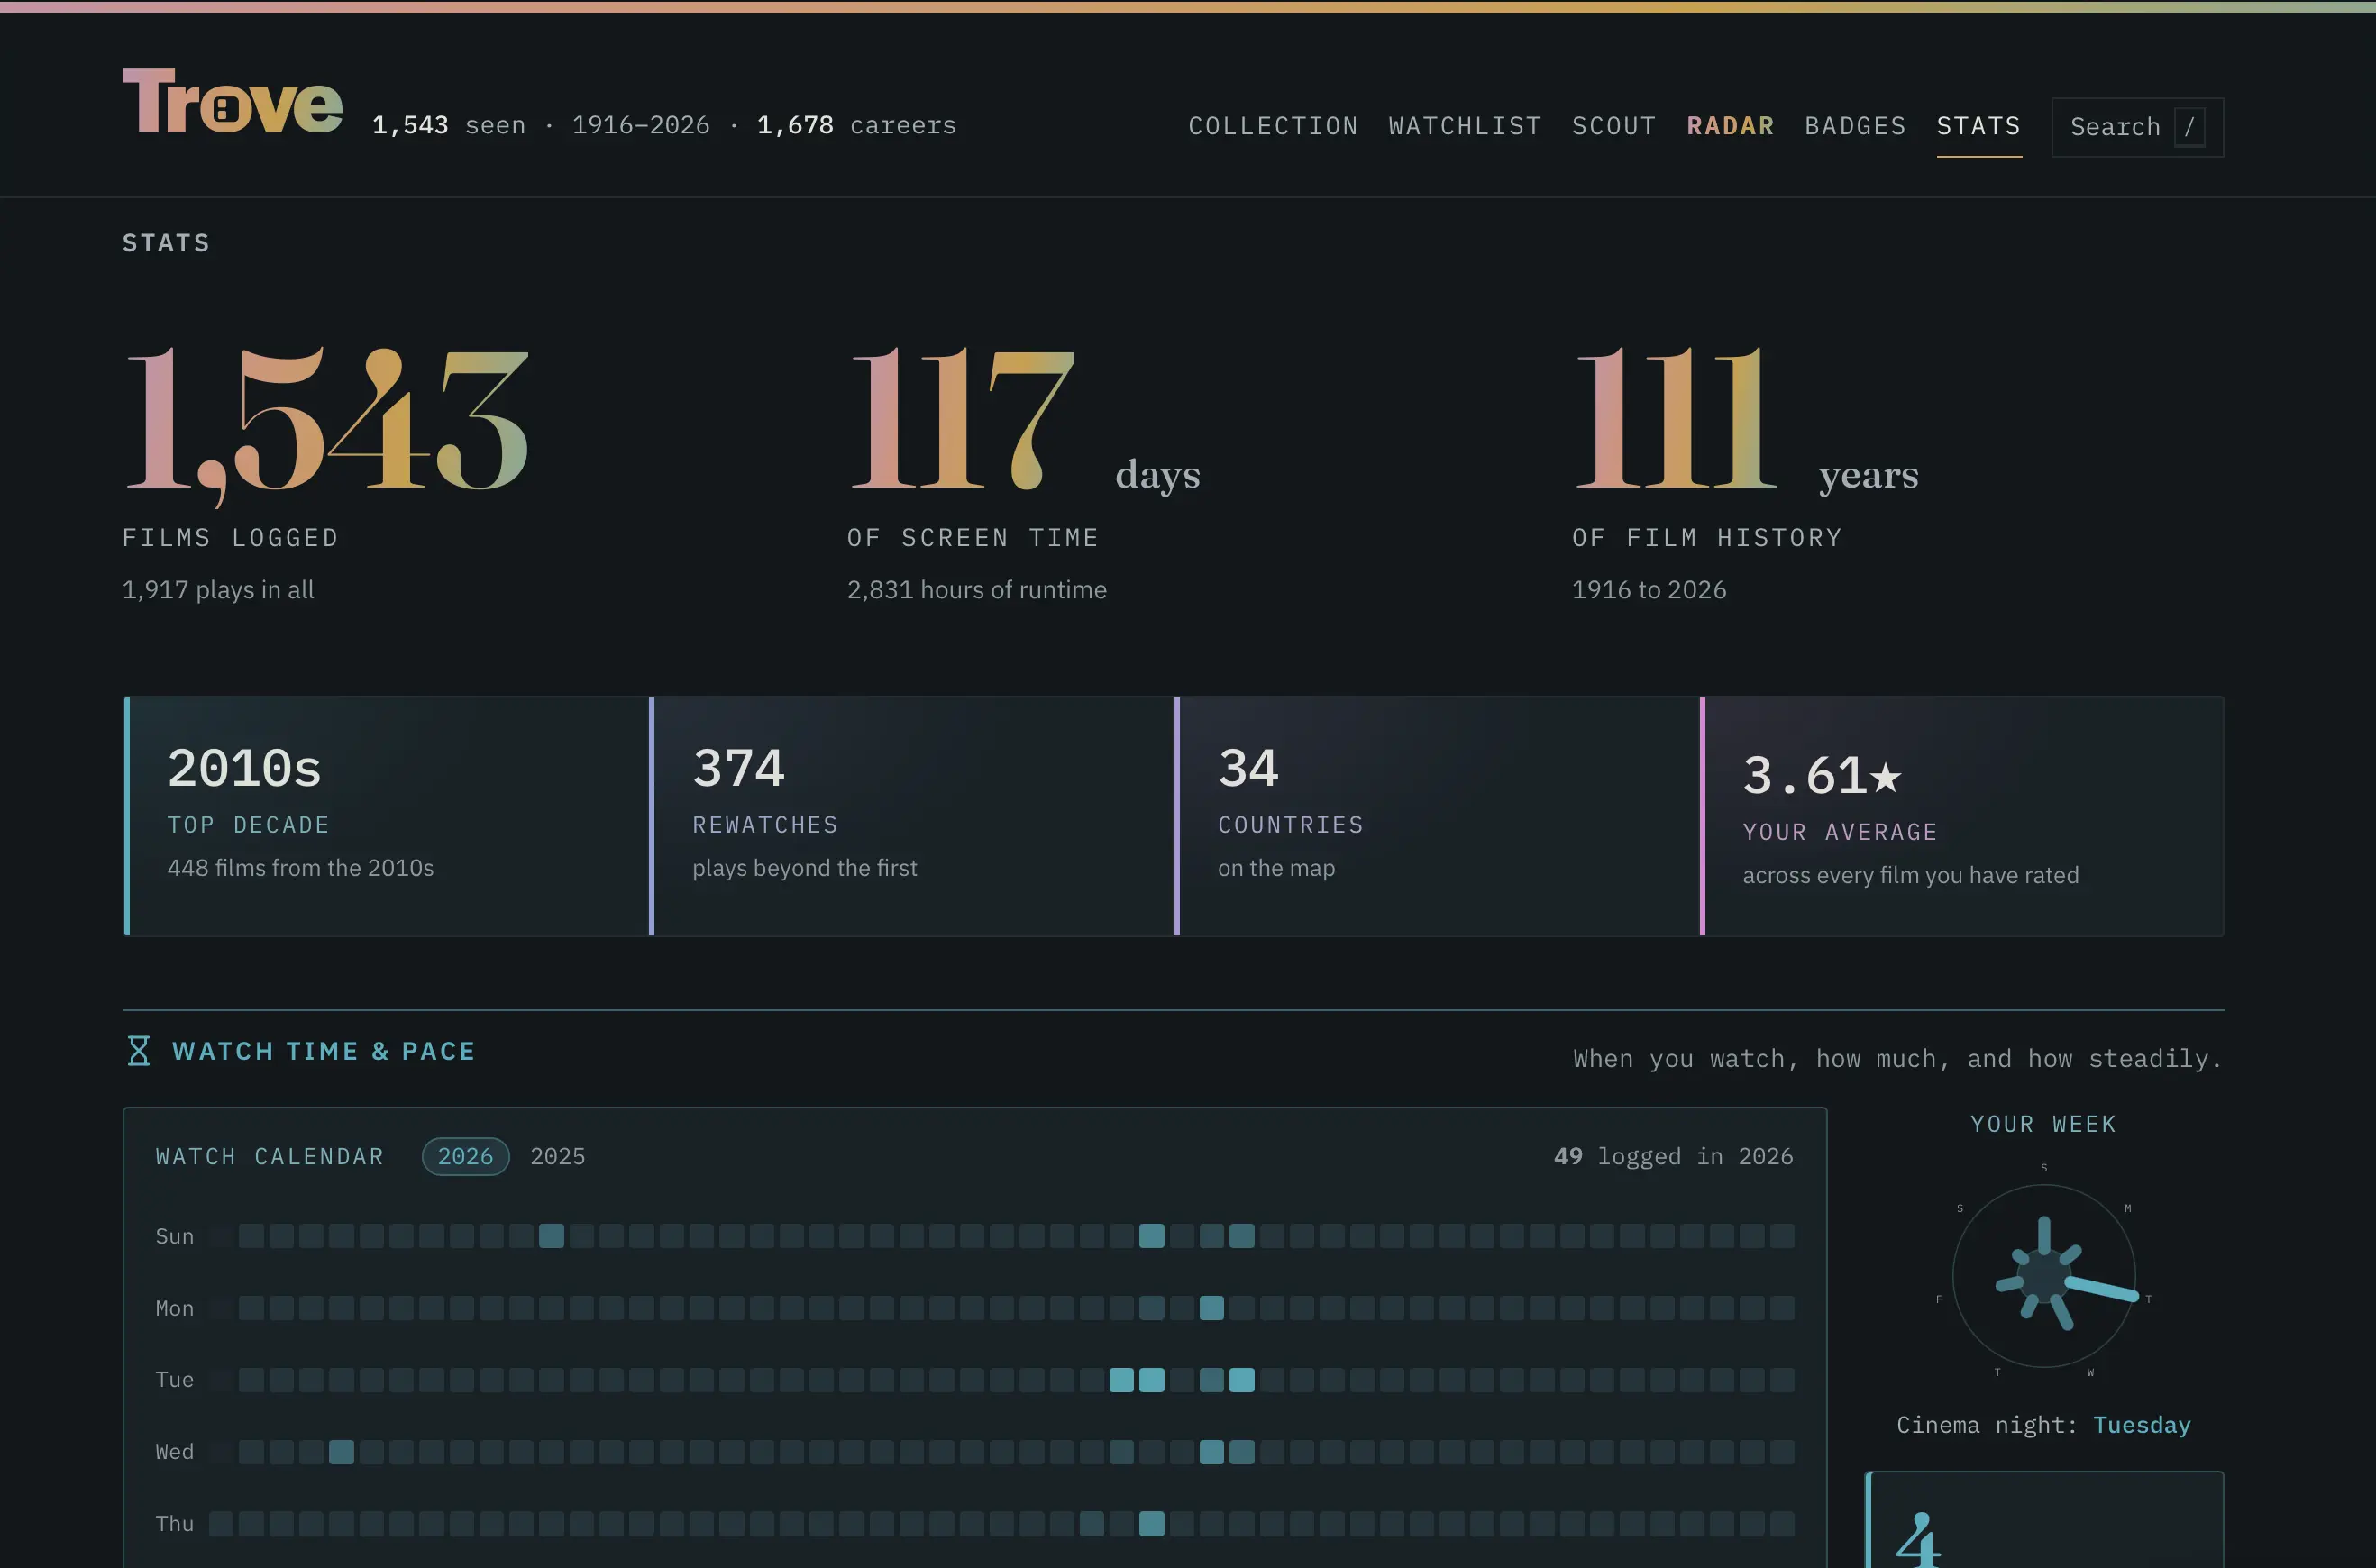The height and width of the screenshot is (1568, 2376).
Task: Click the first highlighted Sun calendar cell
Action: pyautogui.click(x=551, y=1236)
